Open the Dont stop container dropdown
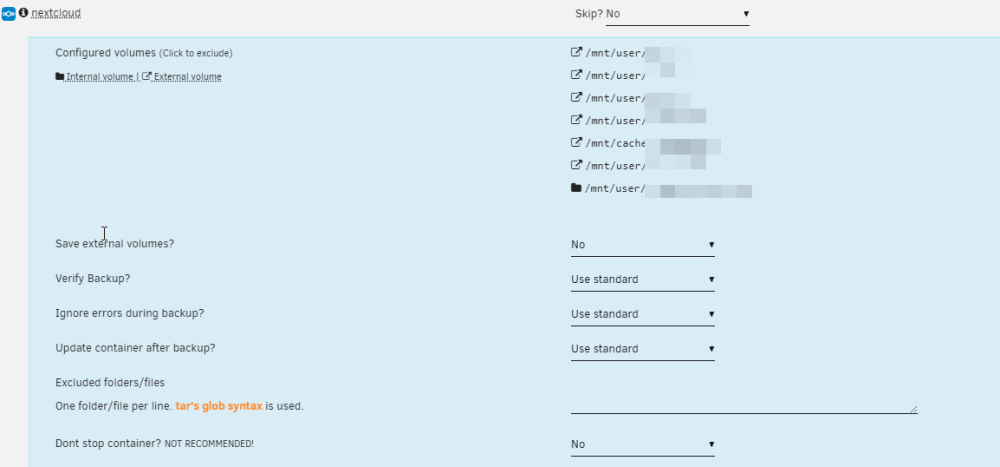 point(643,445)
